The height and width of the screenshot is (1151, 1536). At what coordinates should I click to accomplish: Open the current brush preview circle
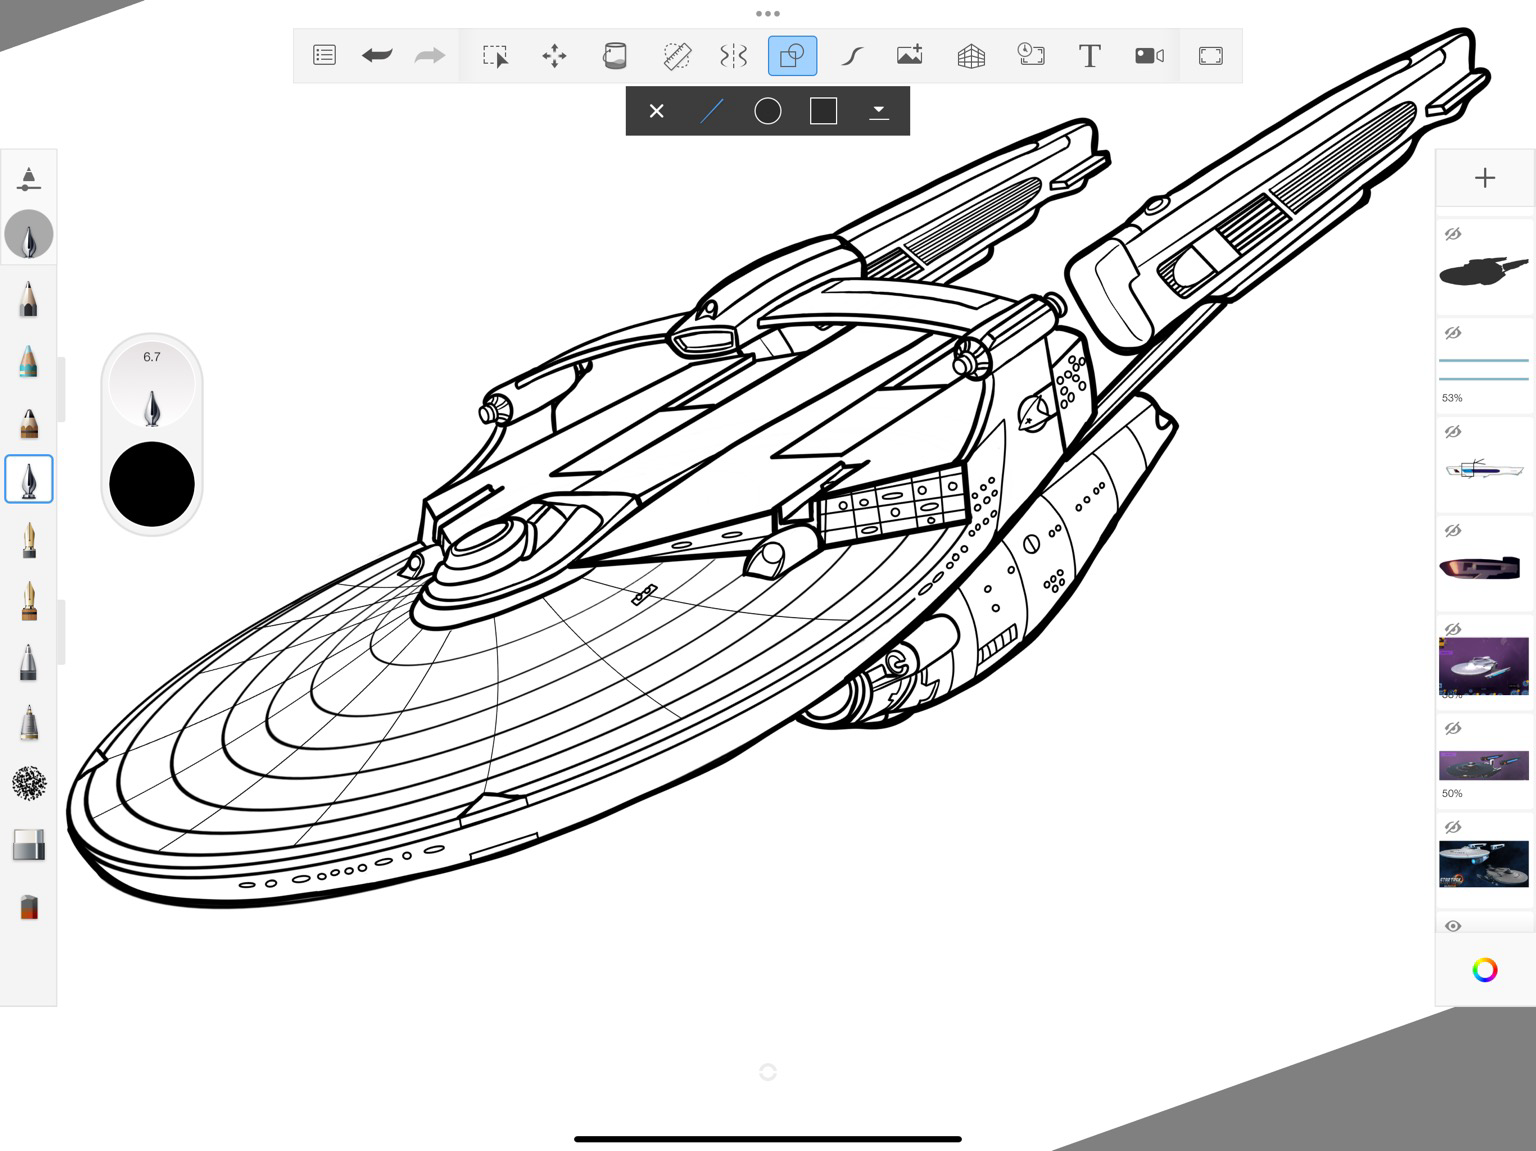(x=29, y=235)
